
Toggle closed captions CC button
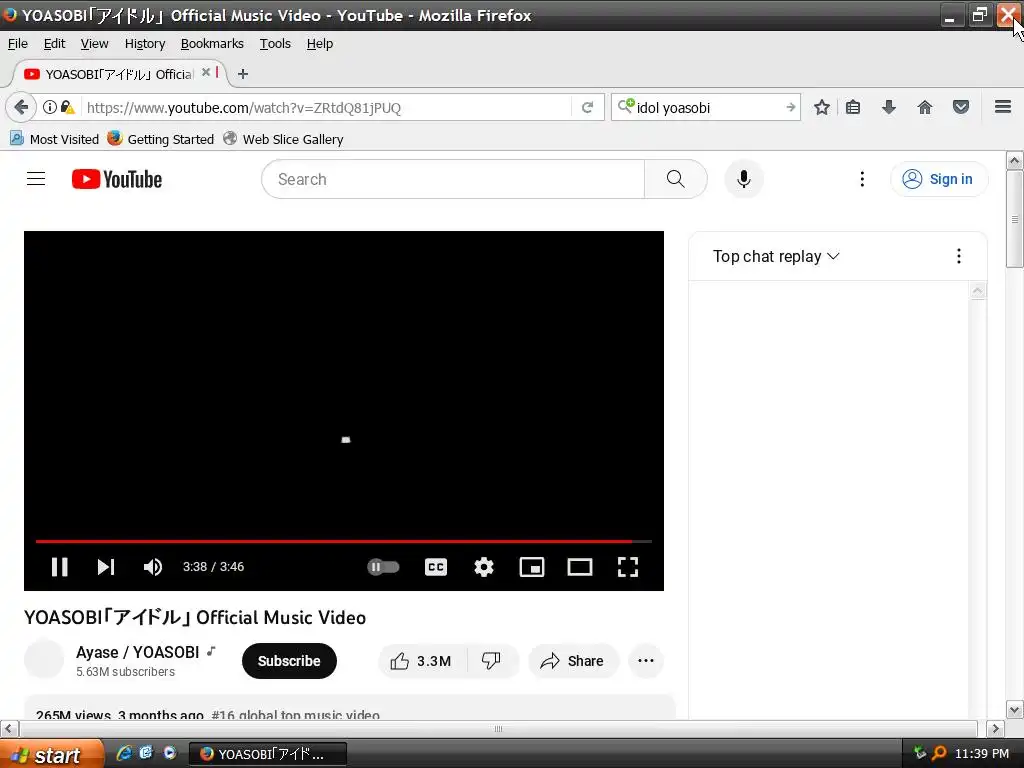(436, 567)
